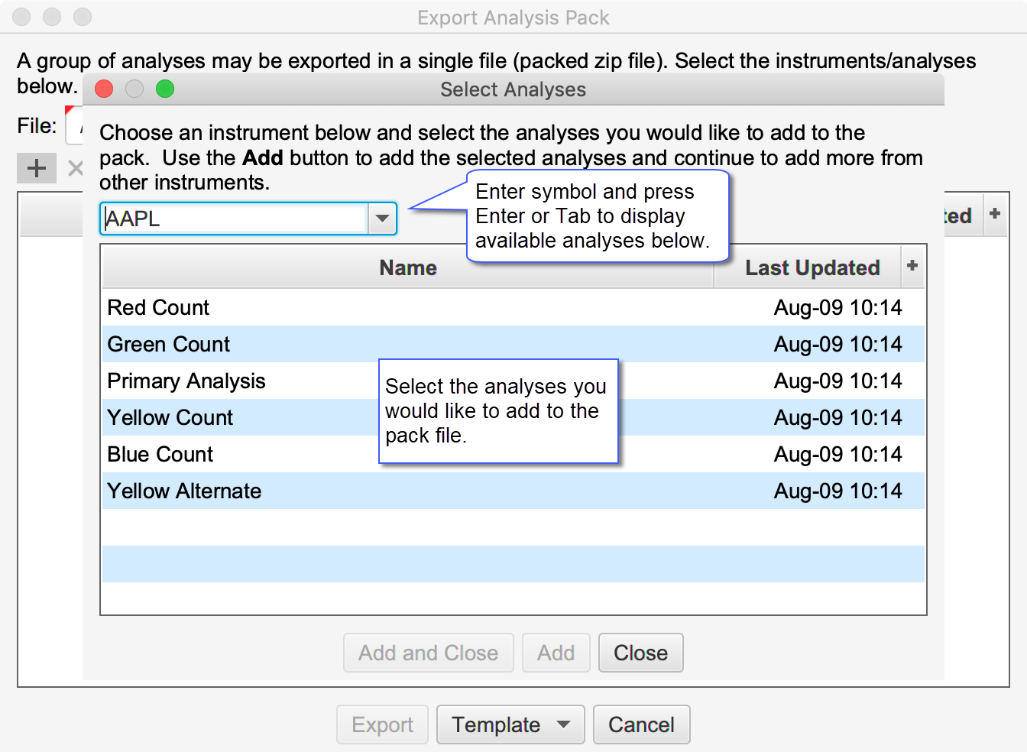Expand the instrument symbol dropdown arrow

[382, 219]
